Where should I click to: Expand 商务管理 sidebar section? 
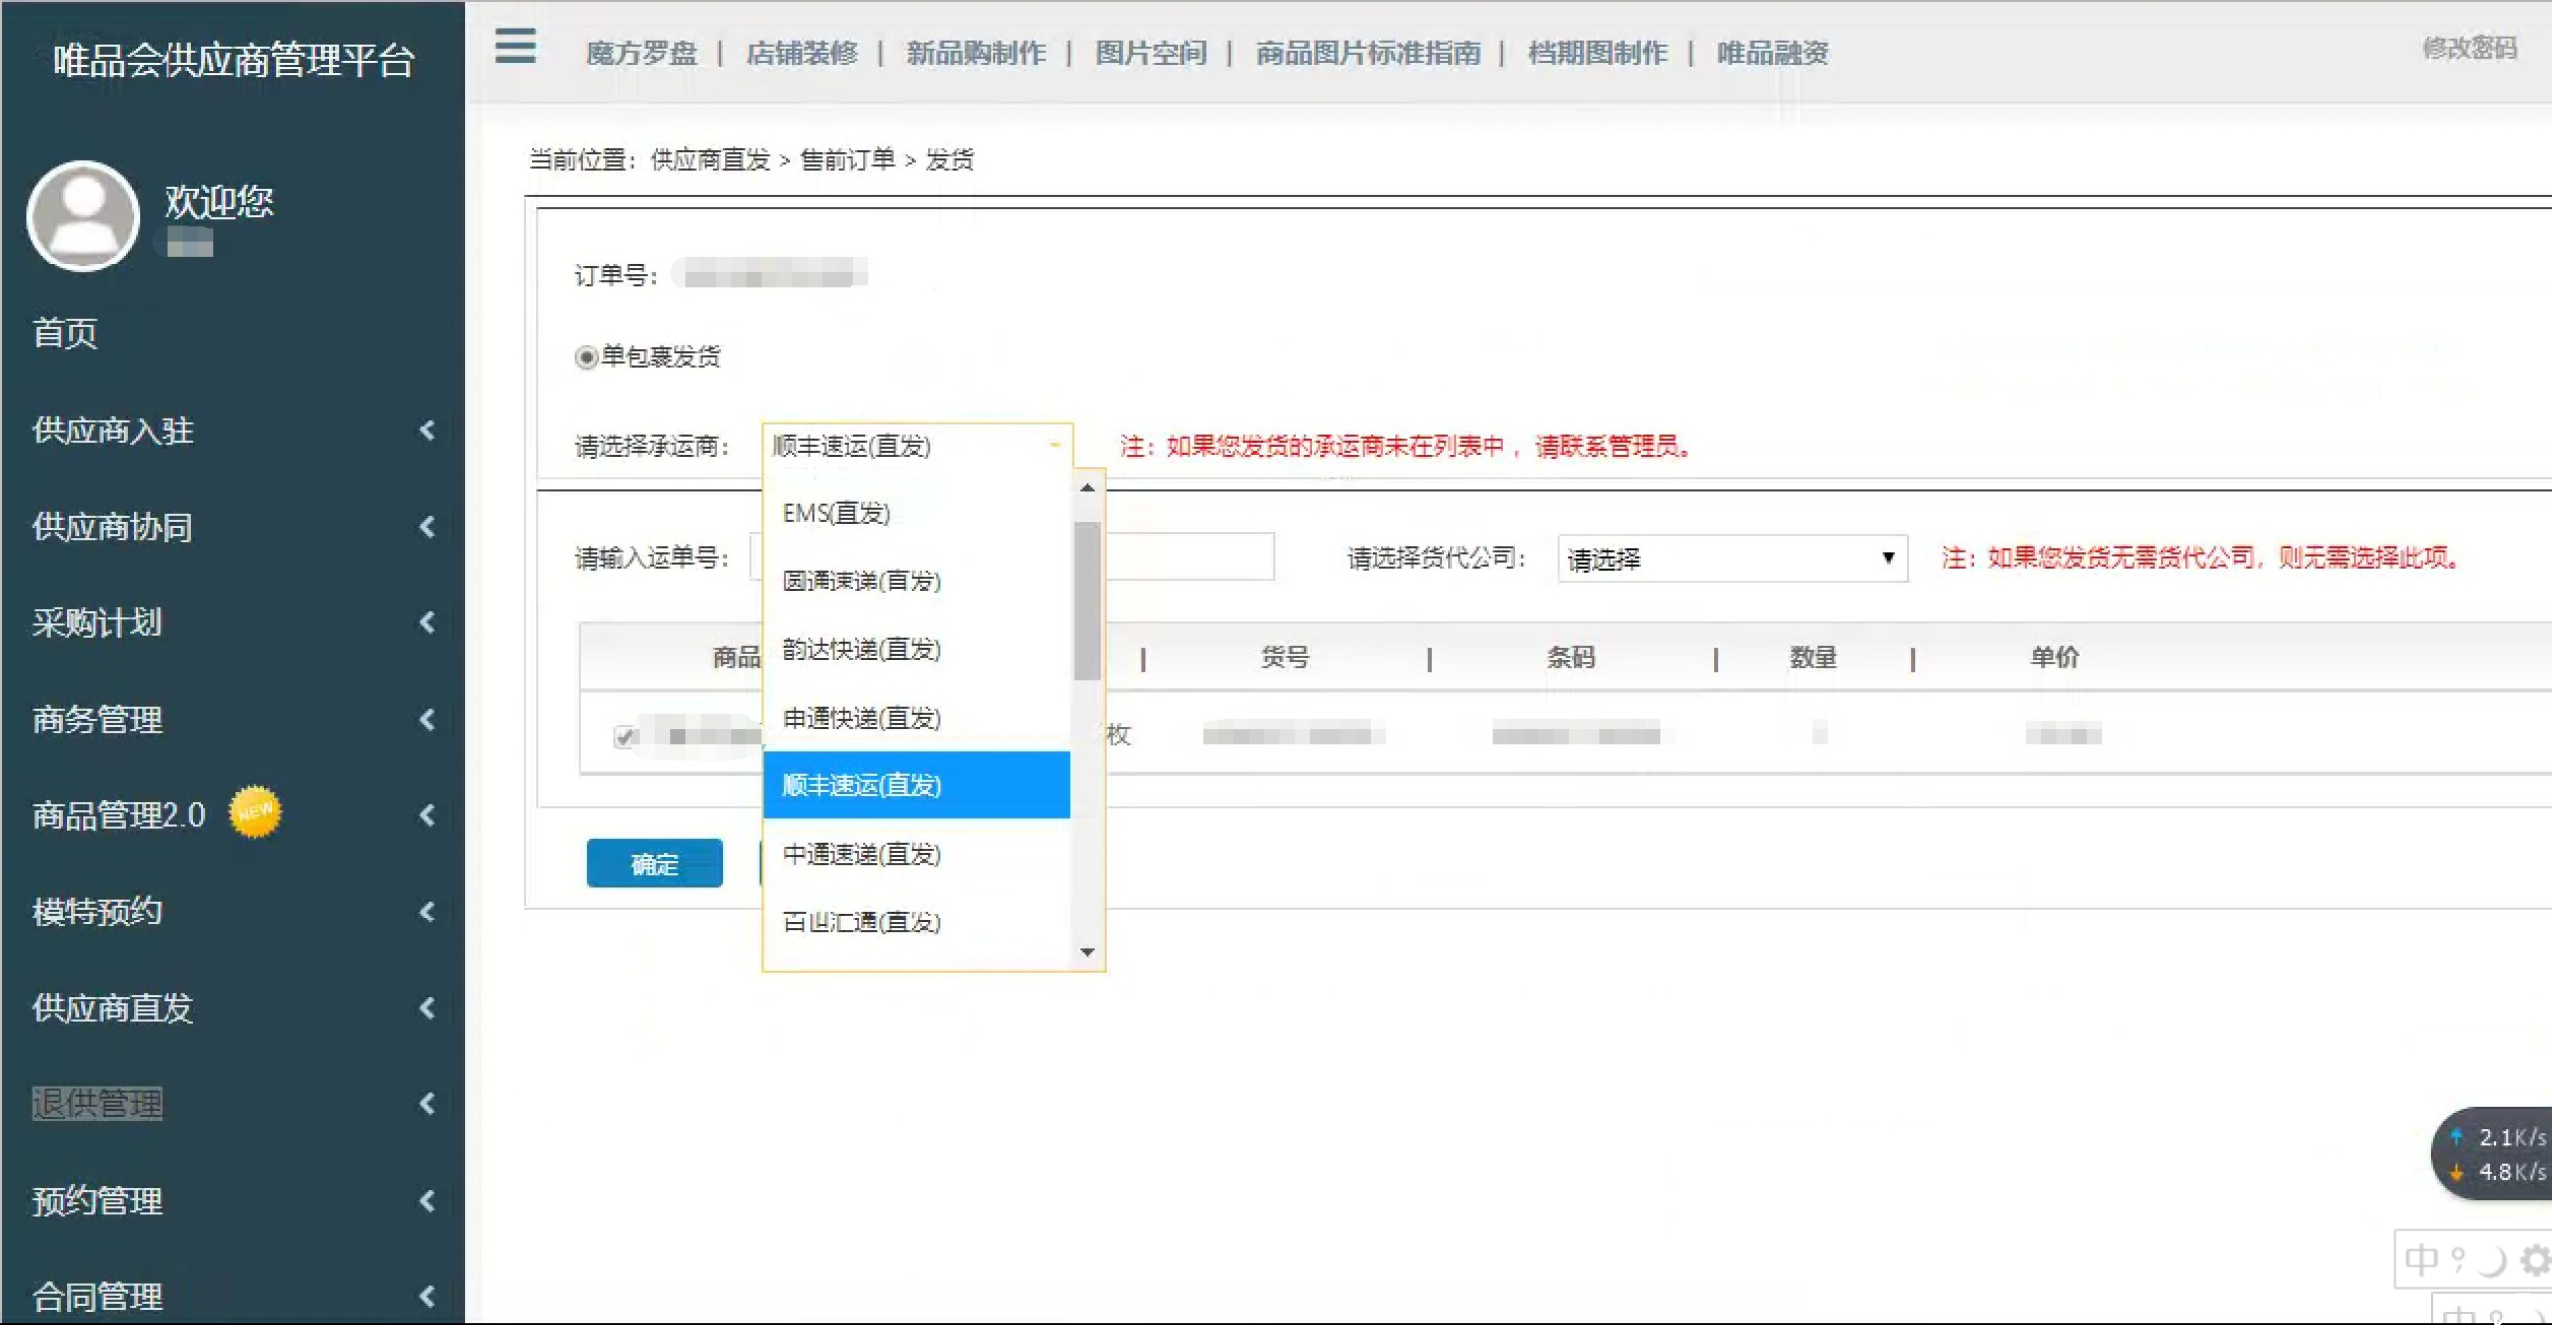pos(232,719)
